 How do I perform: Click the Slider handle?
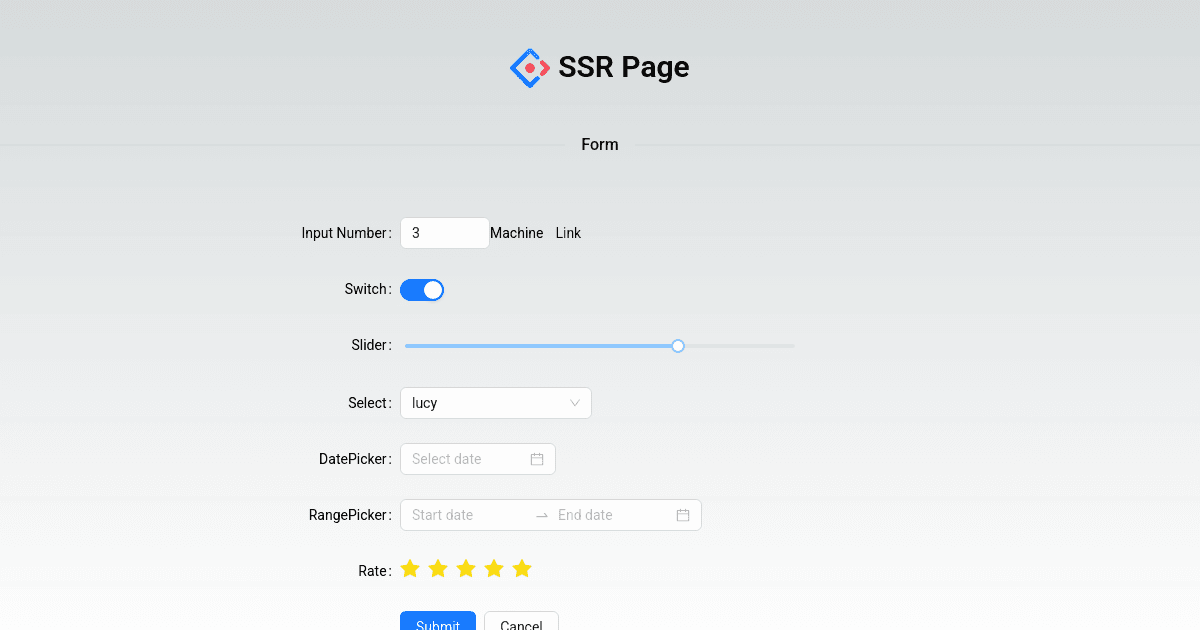tap(677, 345)
